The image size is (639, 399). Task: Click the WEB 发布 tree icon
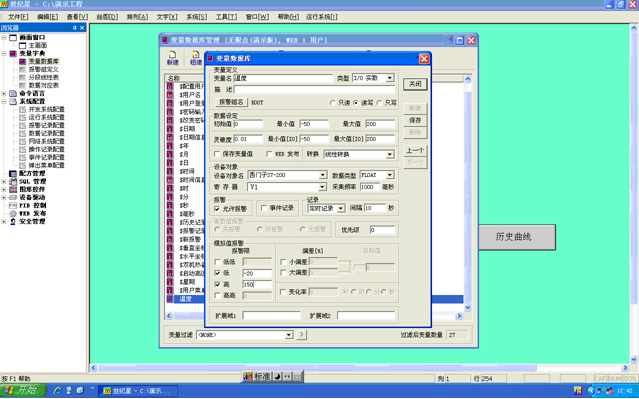click(x=13, y=213)
